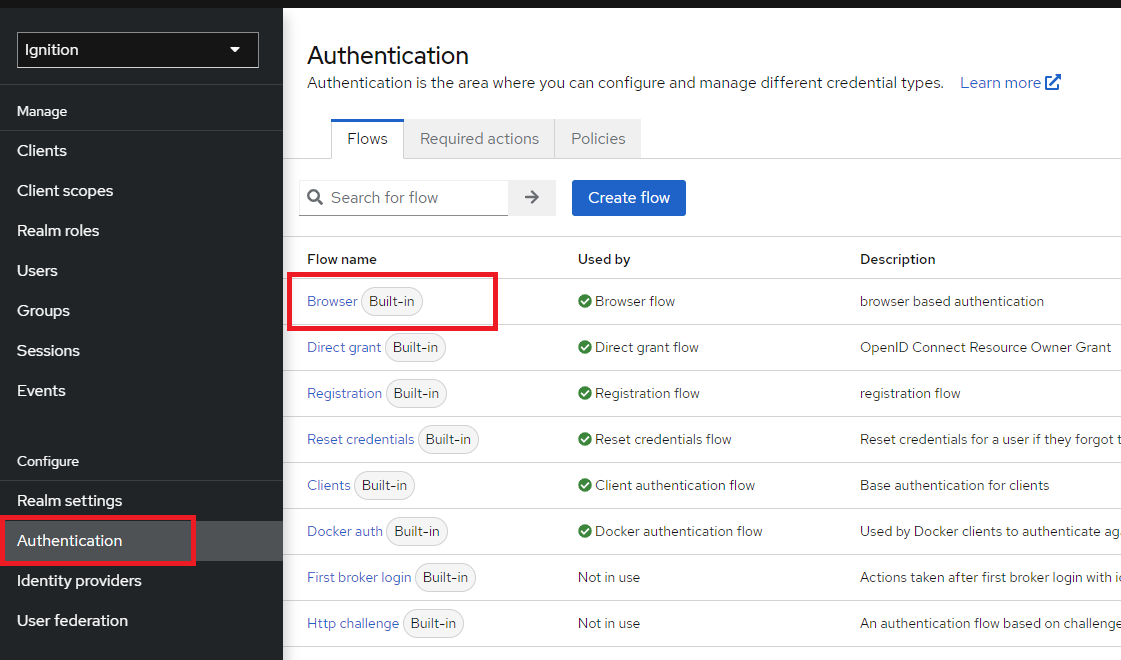Click the green check beside Docker authentication flow

pos(584,531)
